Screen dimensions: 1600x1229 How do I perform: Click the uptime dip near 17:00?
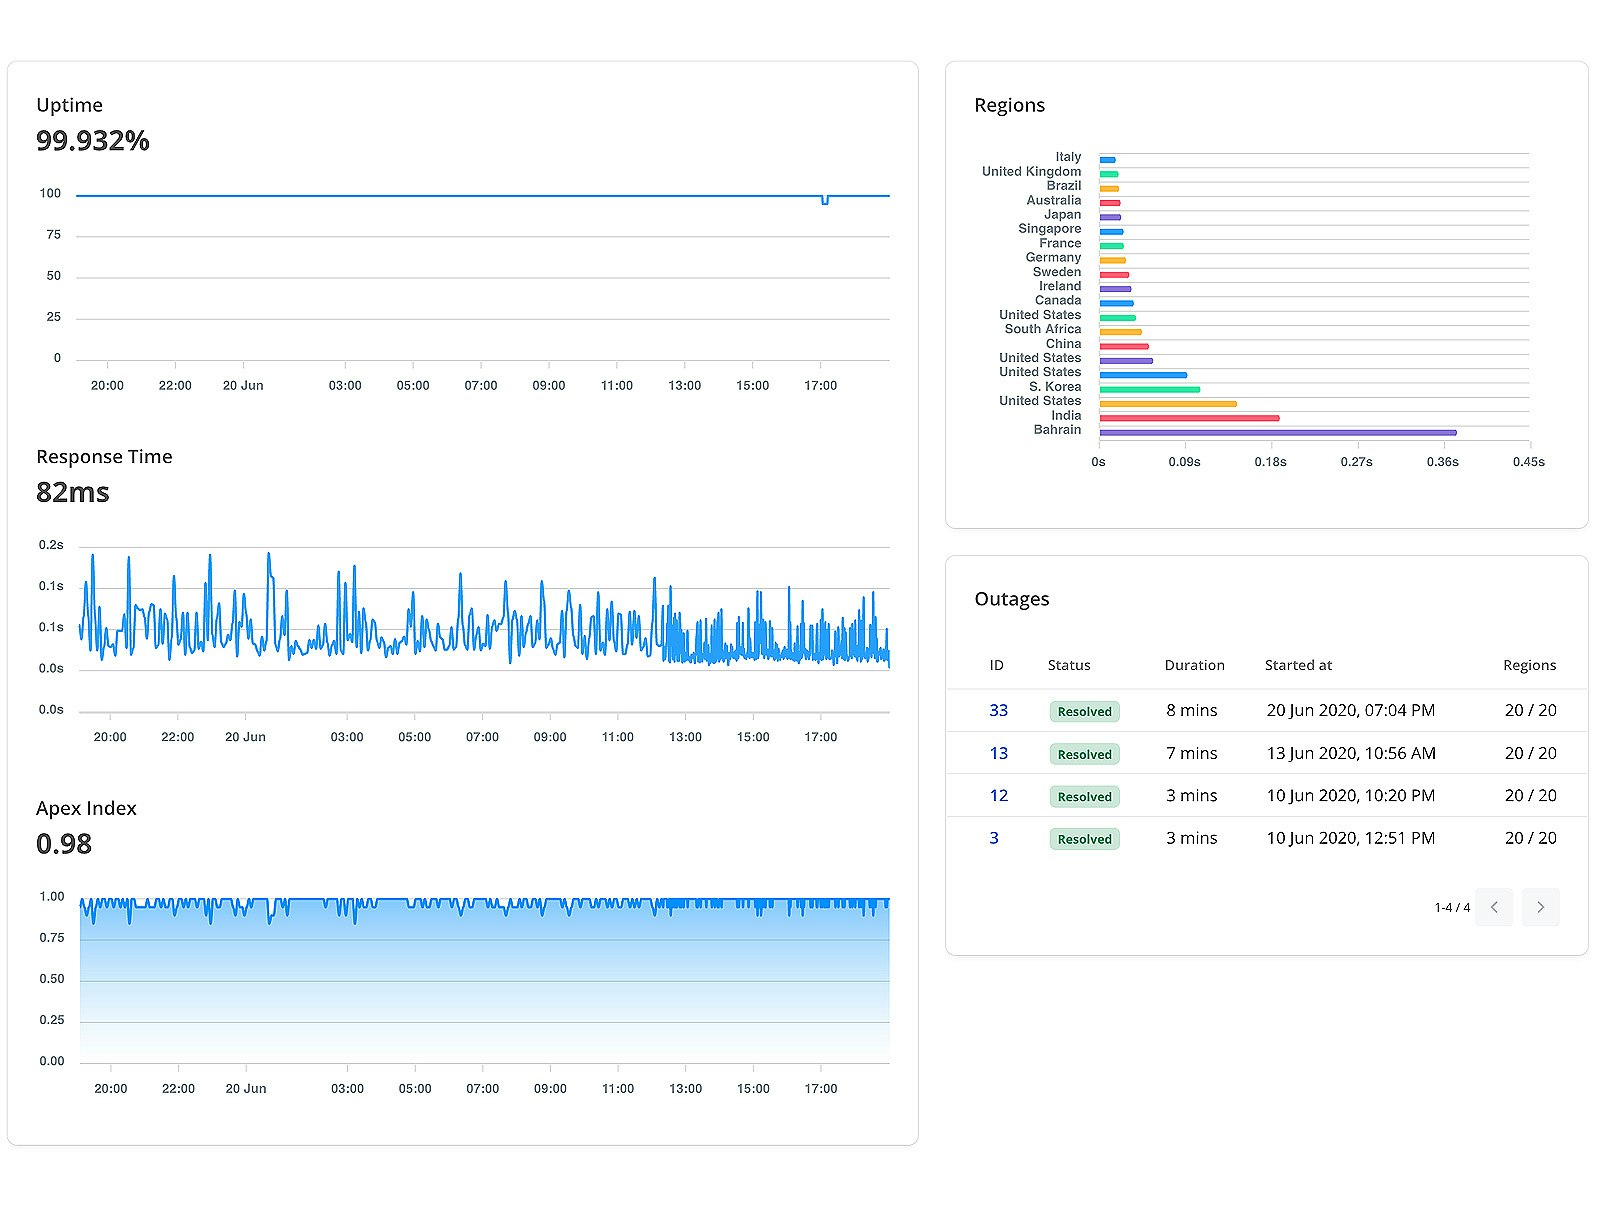(825, 200)
